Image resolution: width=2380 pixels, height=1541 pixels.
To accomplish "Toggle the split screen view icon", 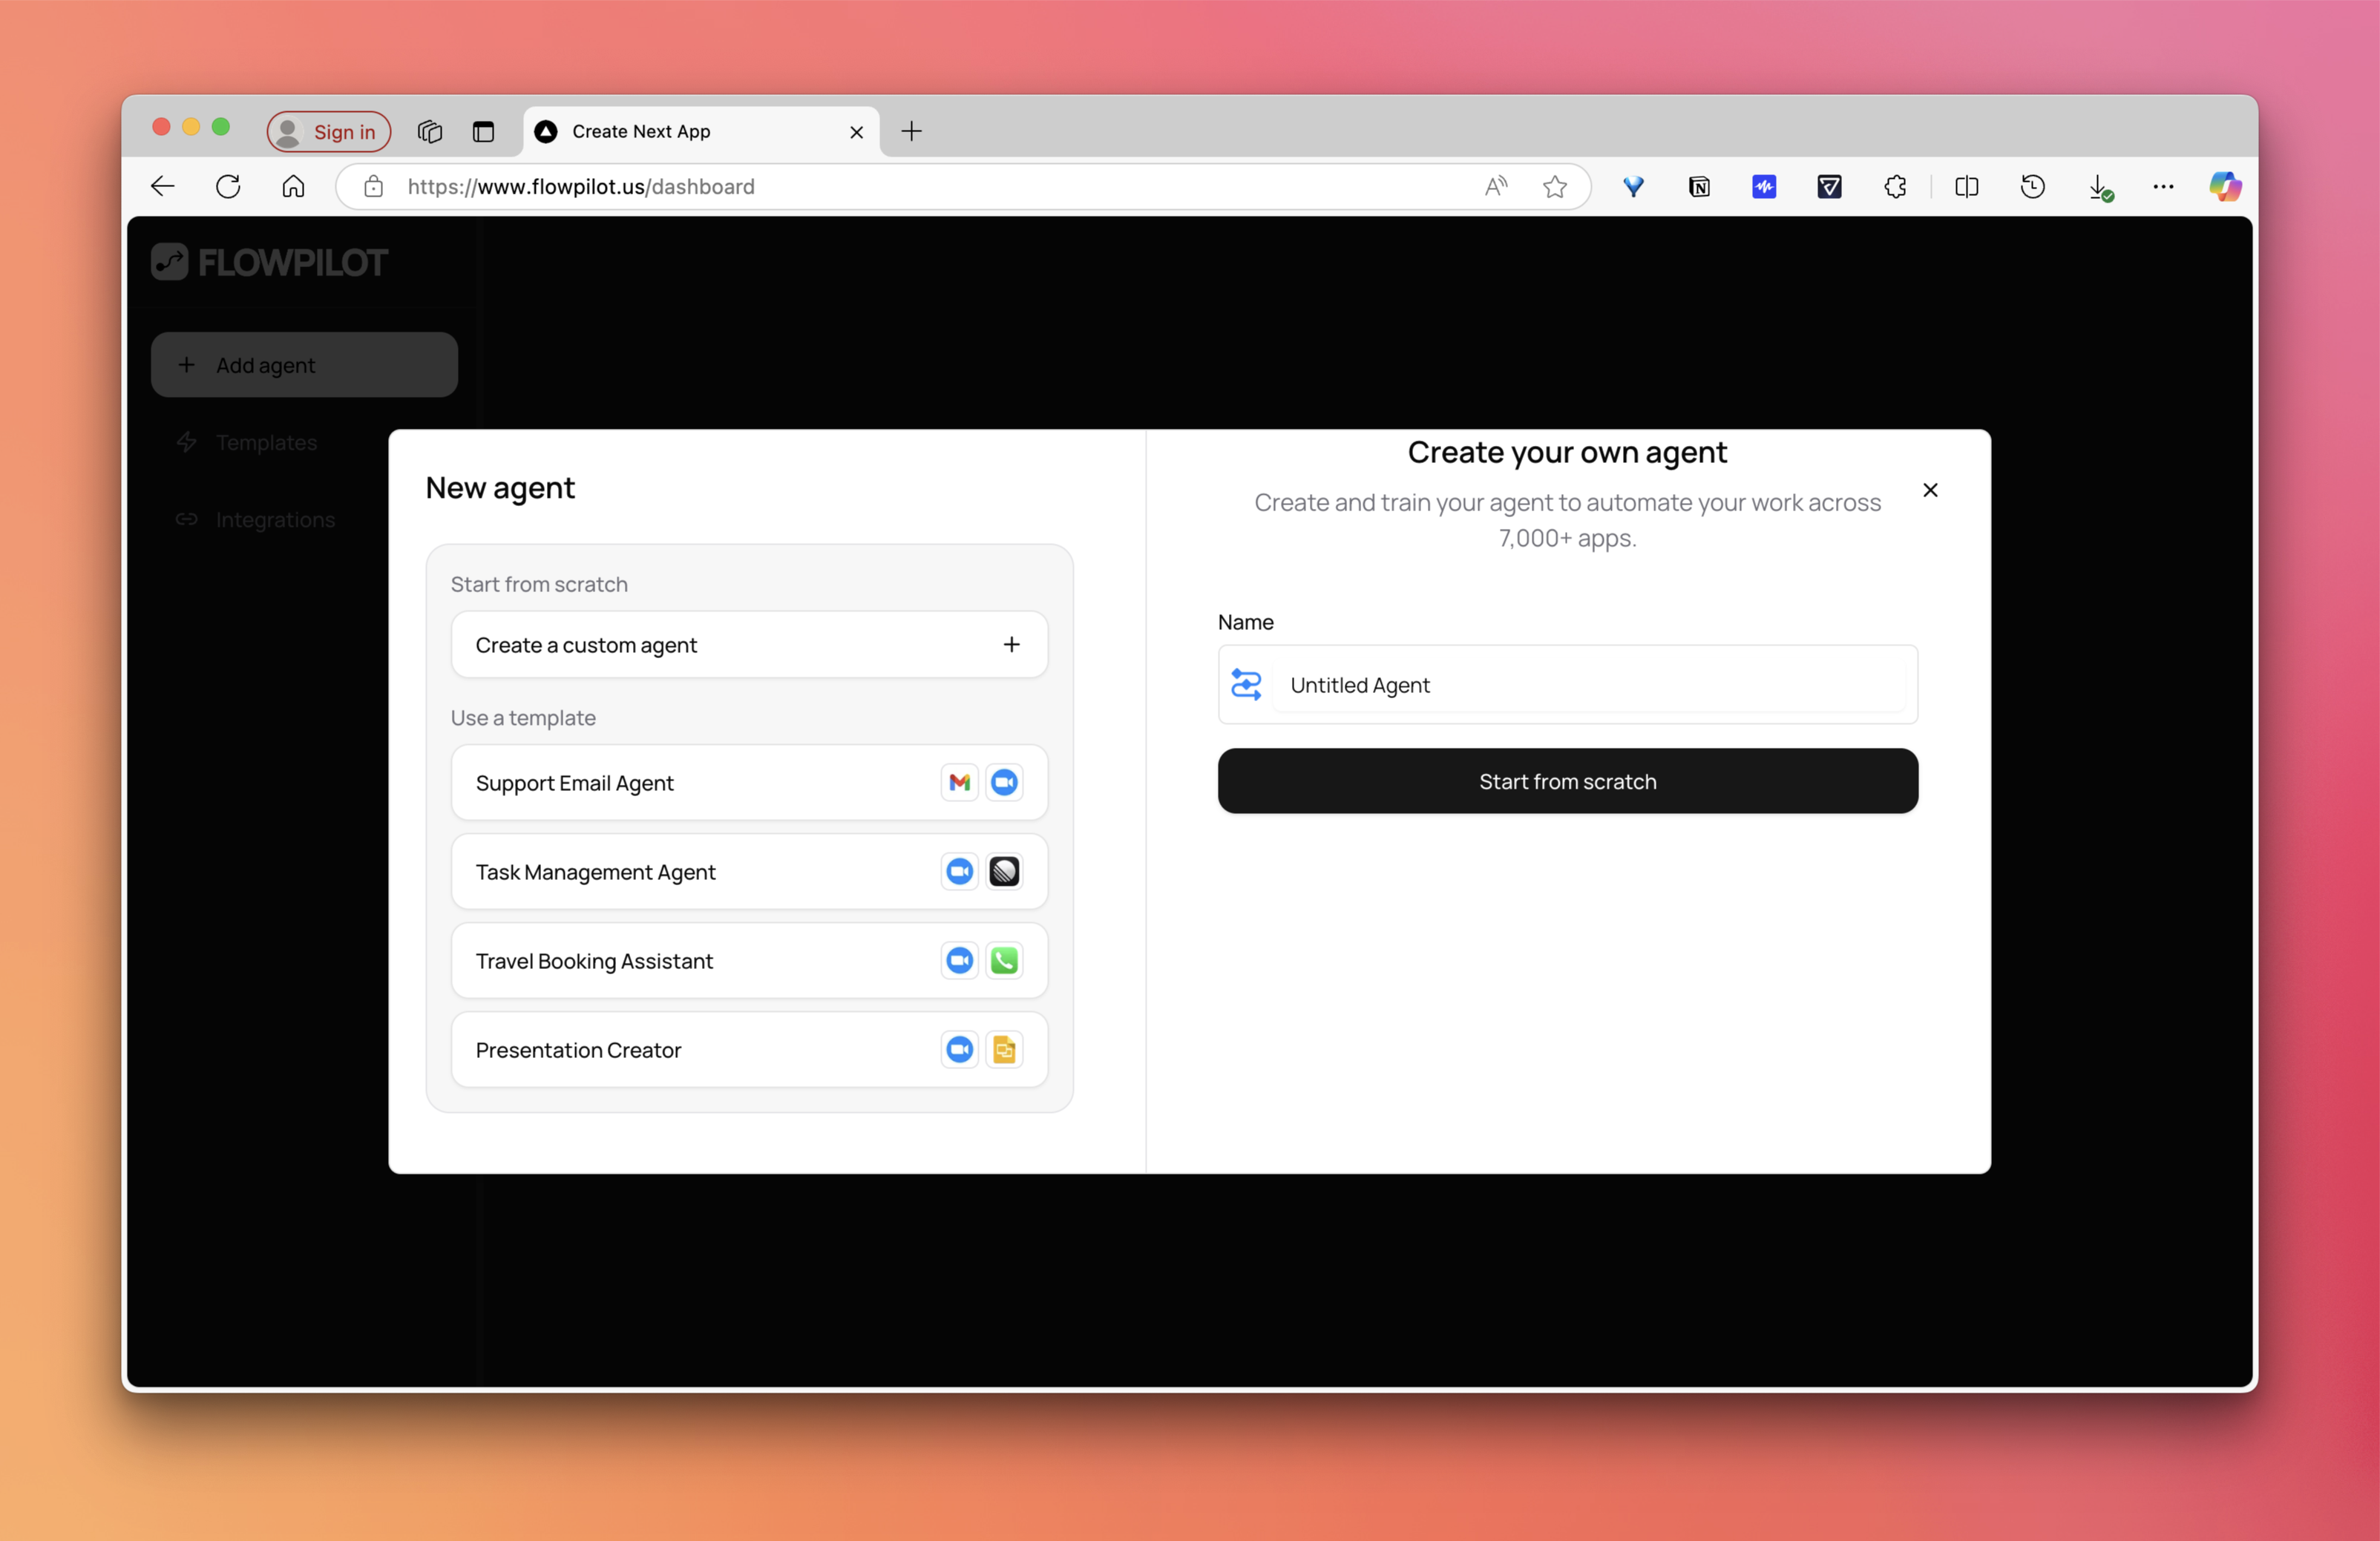I will point(1966,187).
